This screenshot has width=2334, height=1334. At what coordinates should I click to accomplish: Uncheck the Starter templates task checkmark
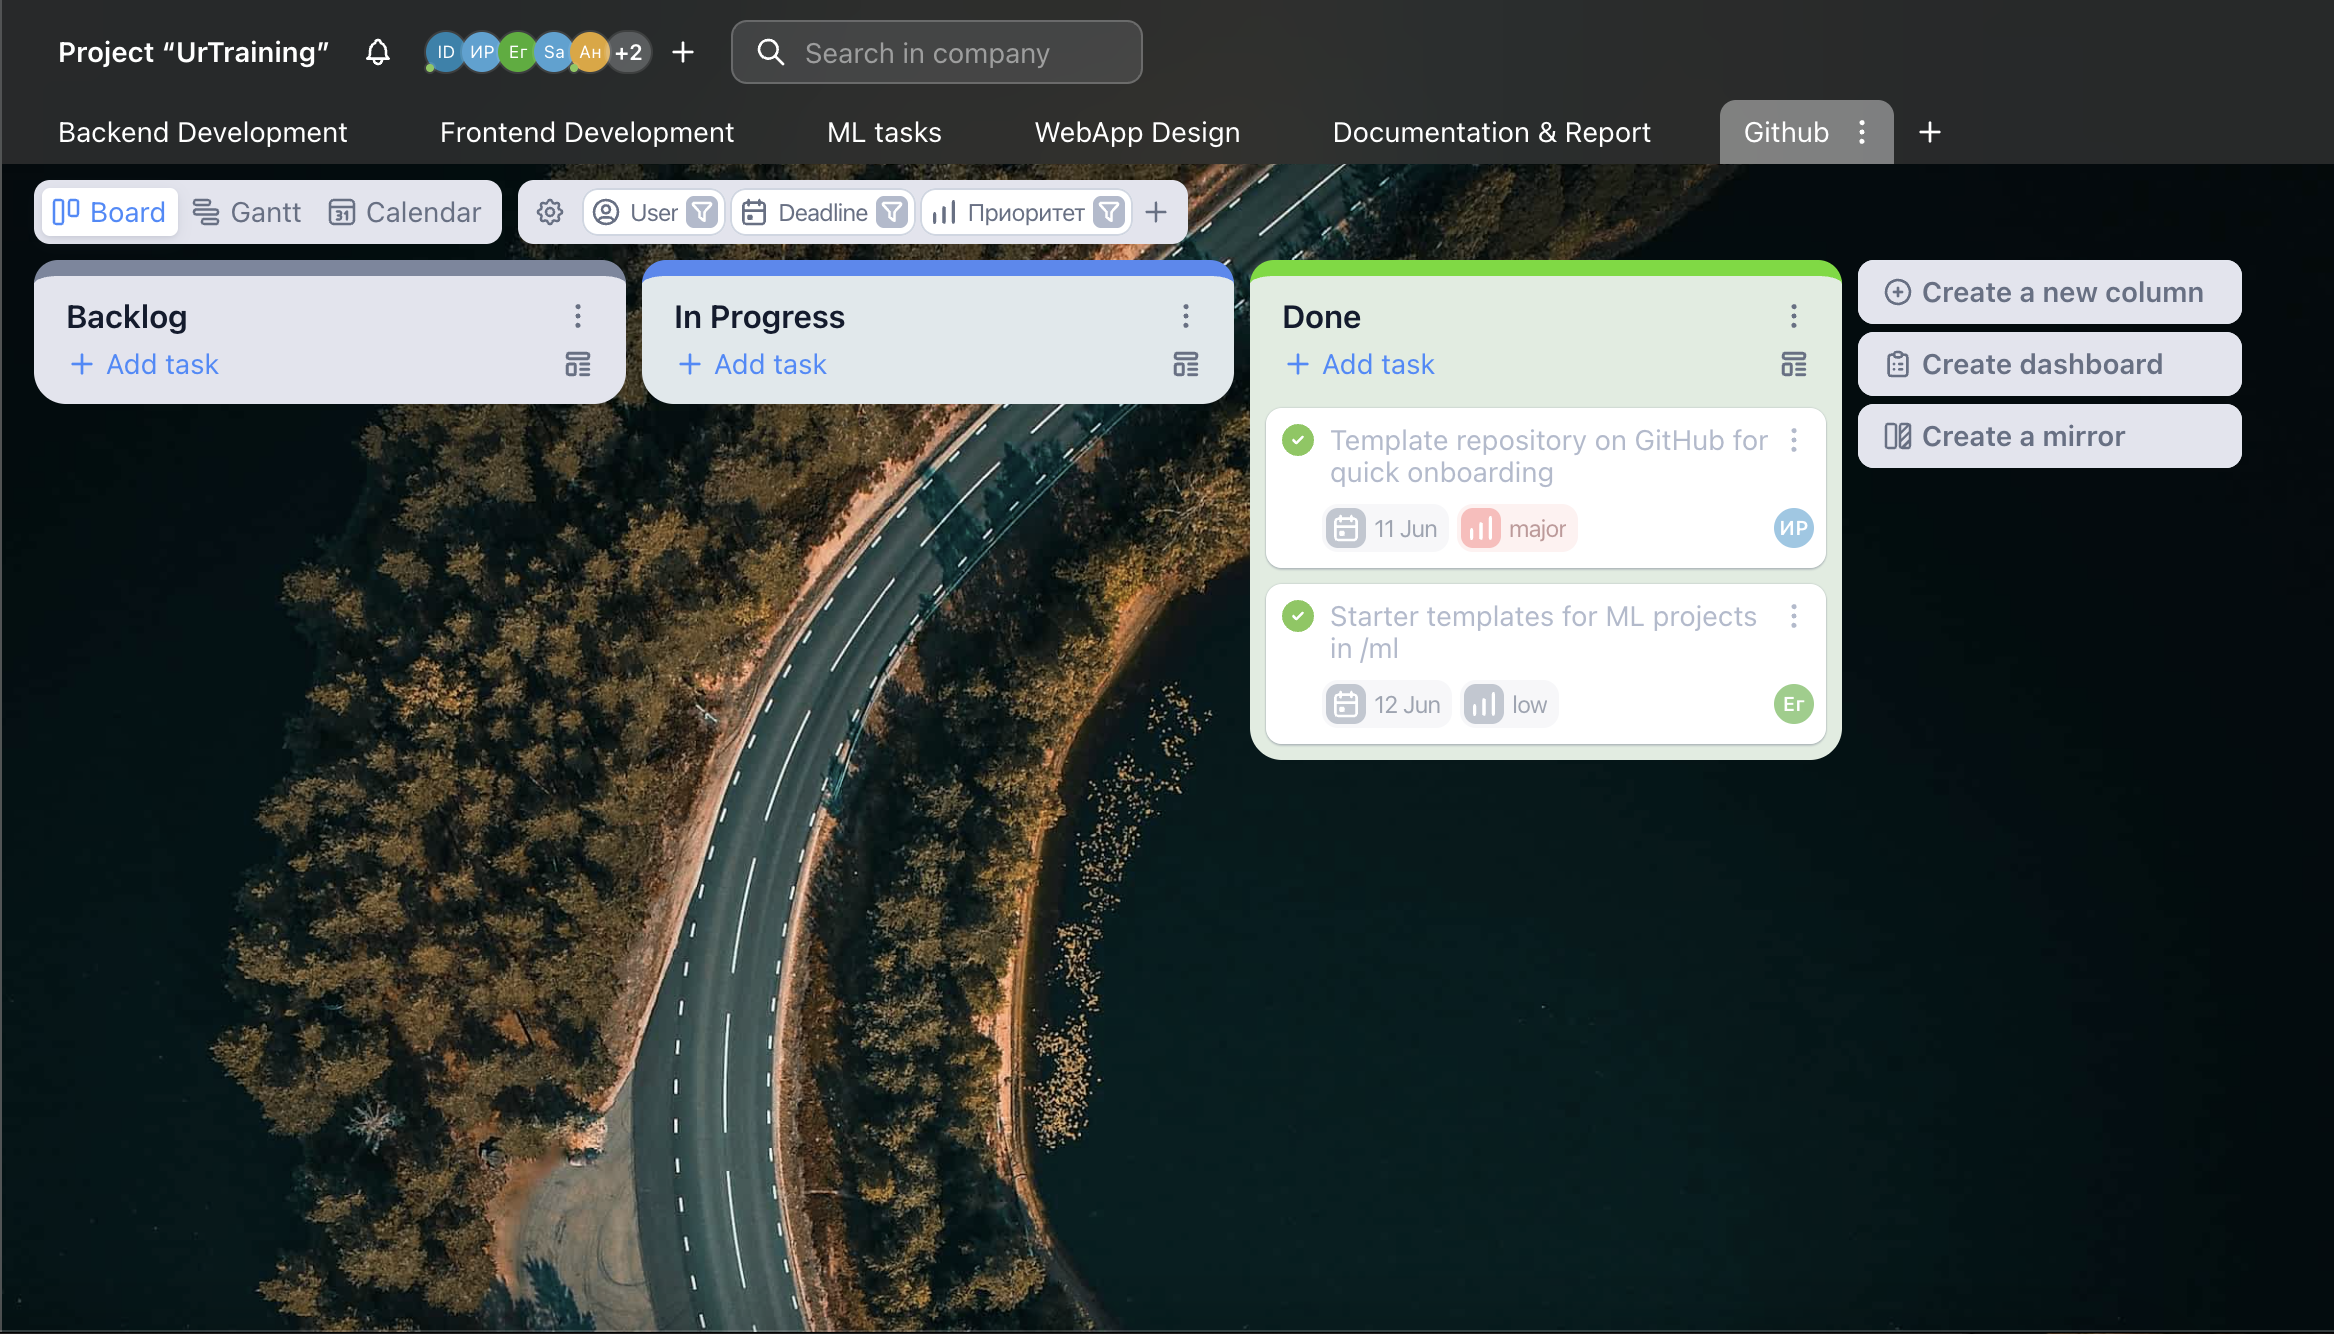(x=1298, y=616)
